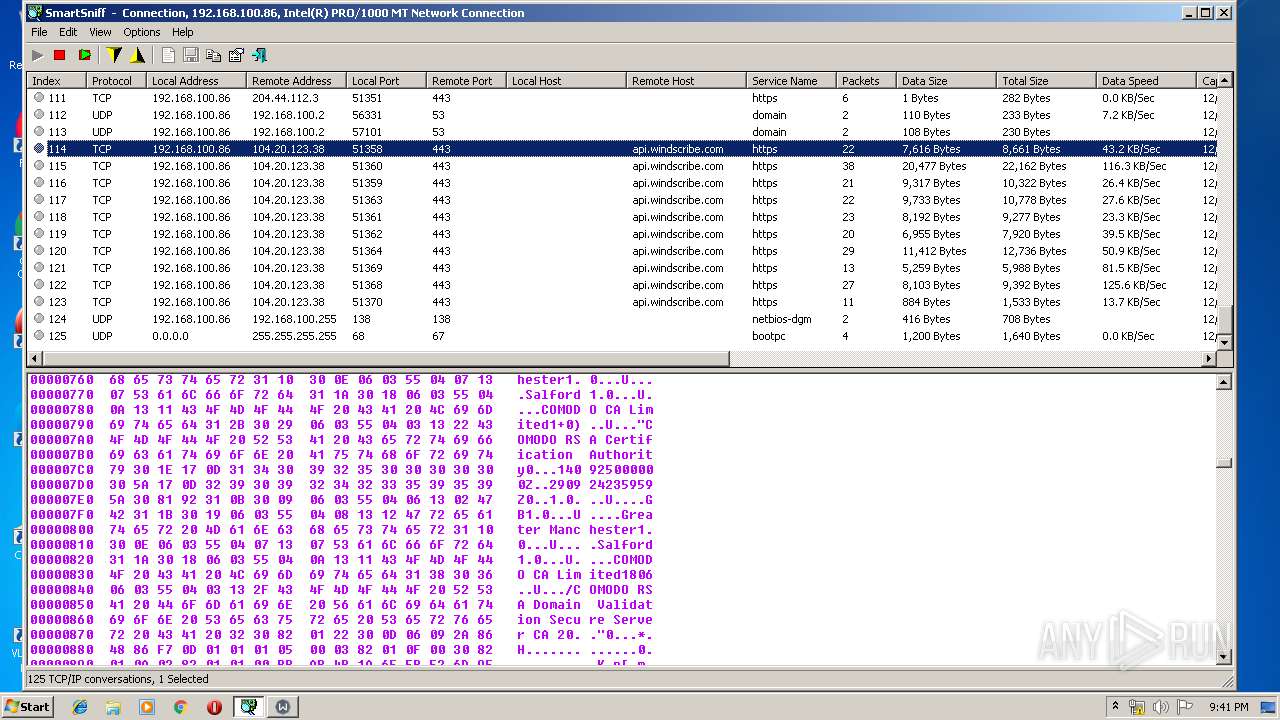1280x720 pixels.
Task: Sort by the Protocol column header
Action: (116, 80)
